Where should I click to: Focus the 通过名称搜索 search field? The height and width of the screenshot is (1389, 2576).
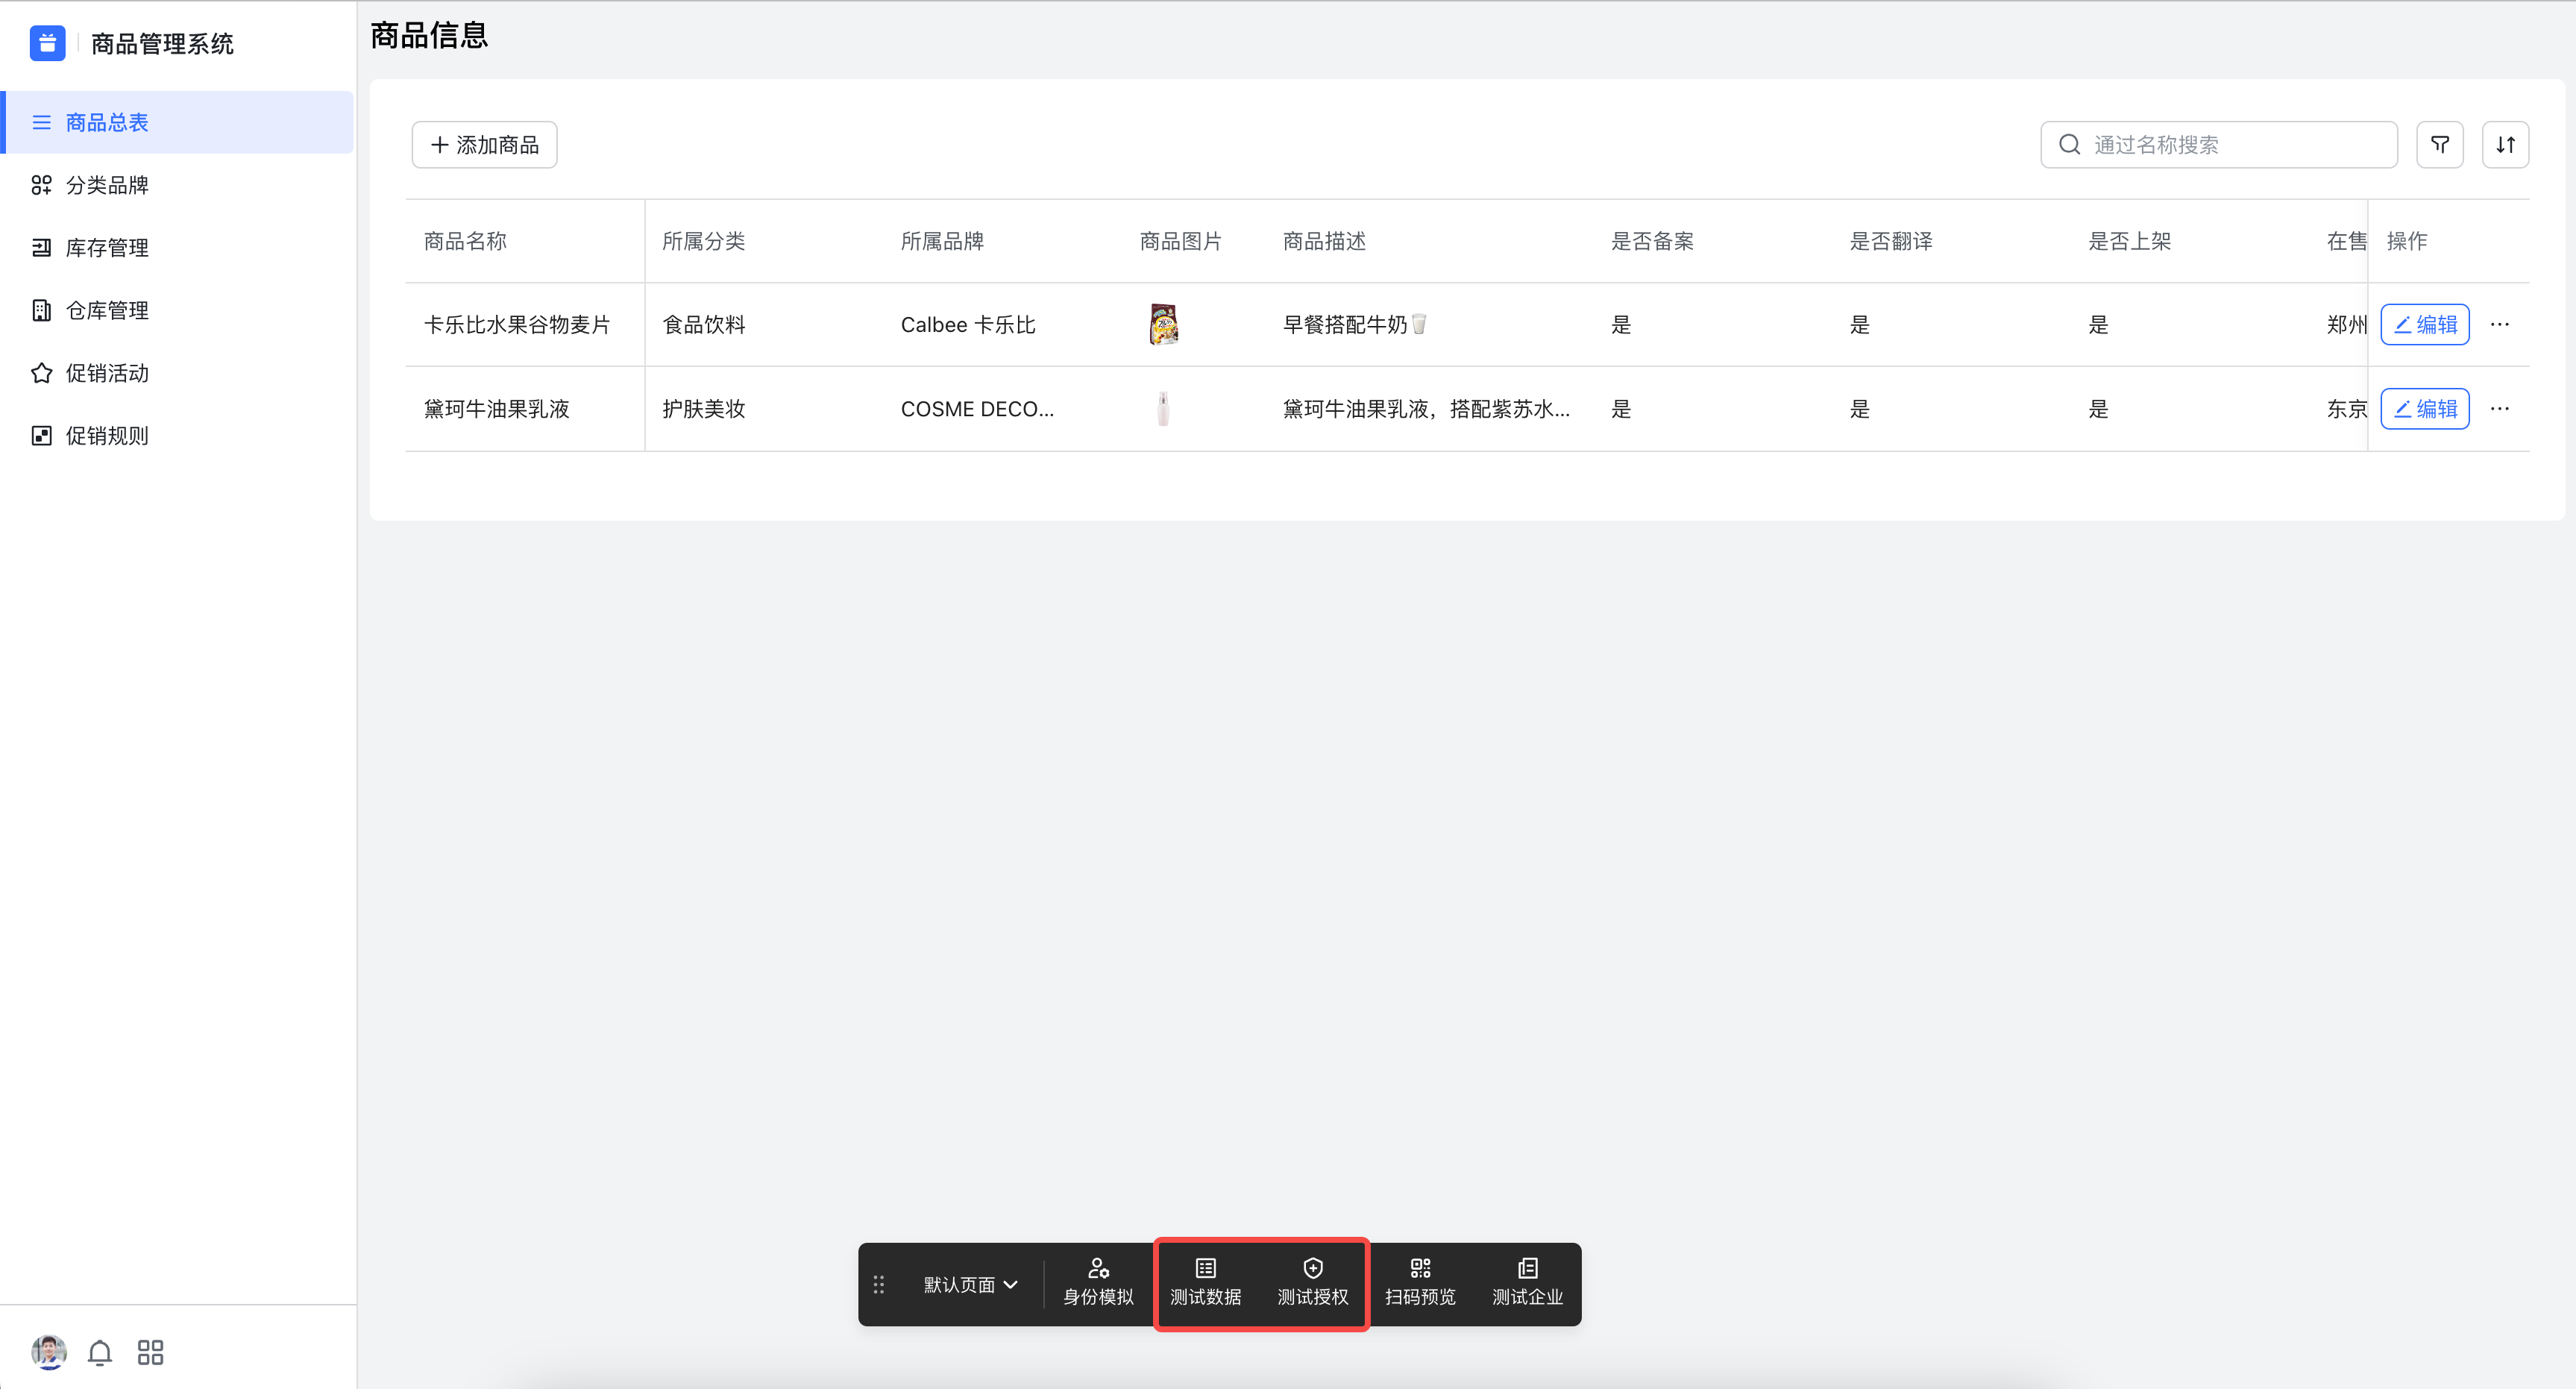point(2218,145)
